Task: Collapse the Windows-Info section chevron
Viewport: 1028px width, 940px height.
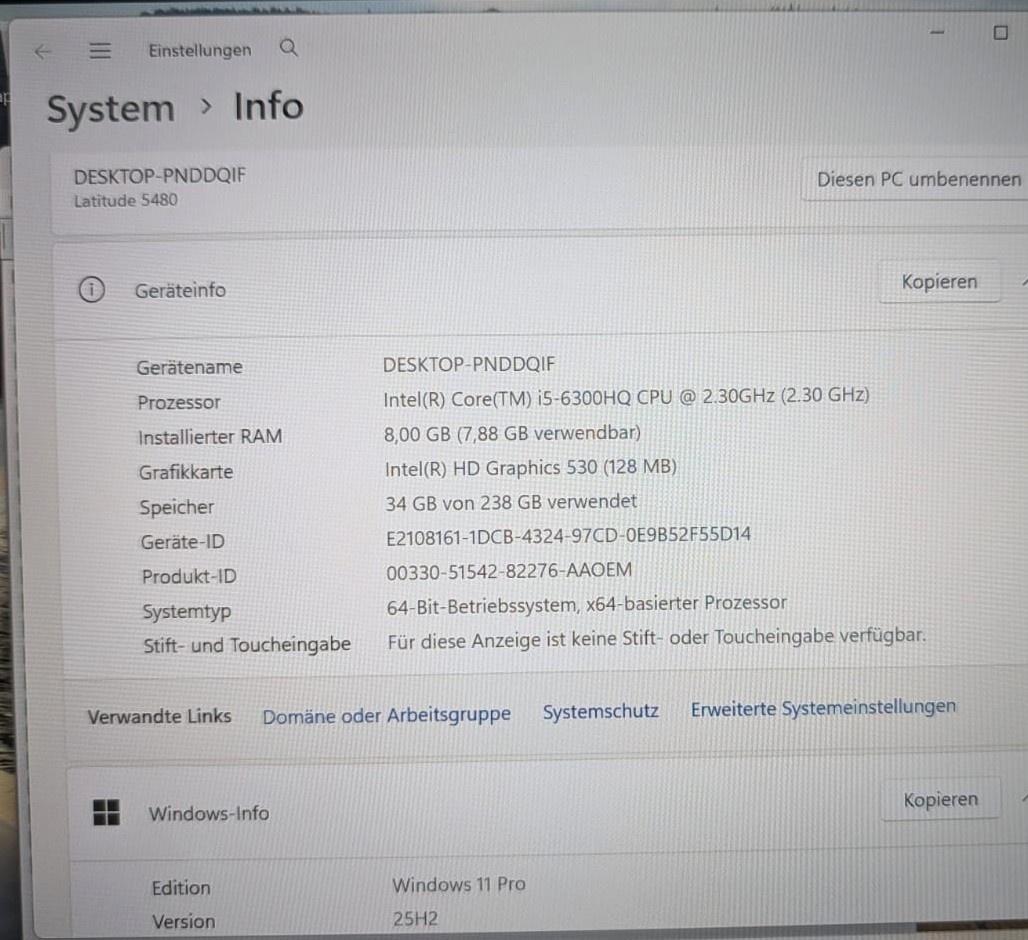Action: point(1023,798)
